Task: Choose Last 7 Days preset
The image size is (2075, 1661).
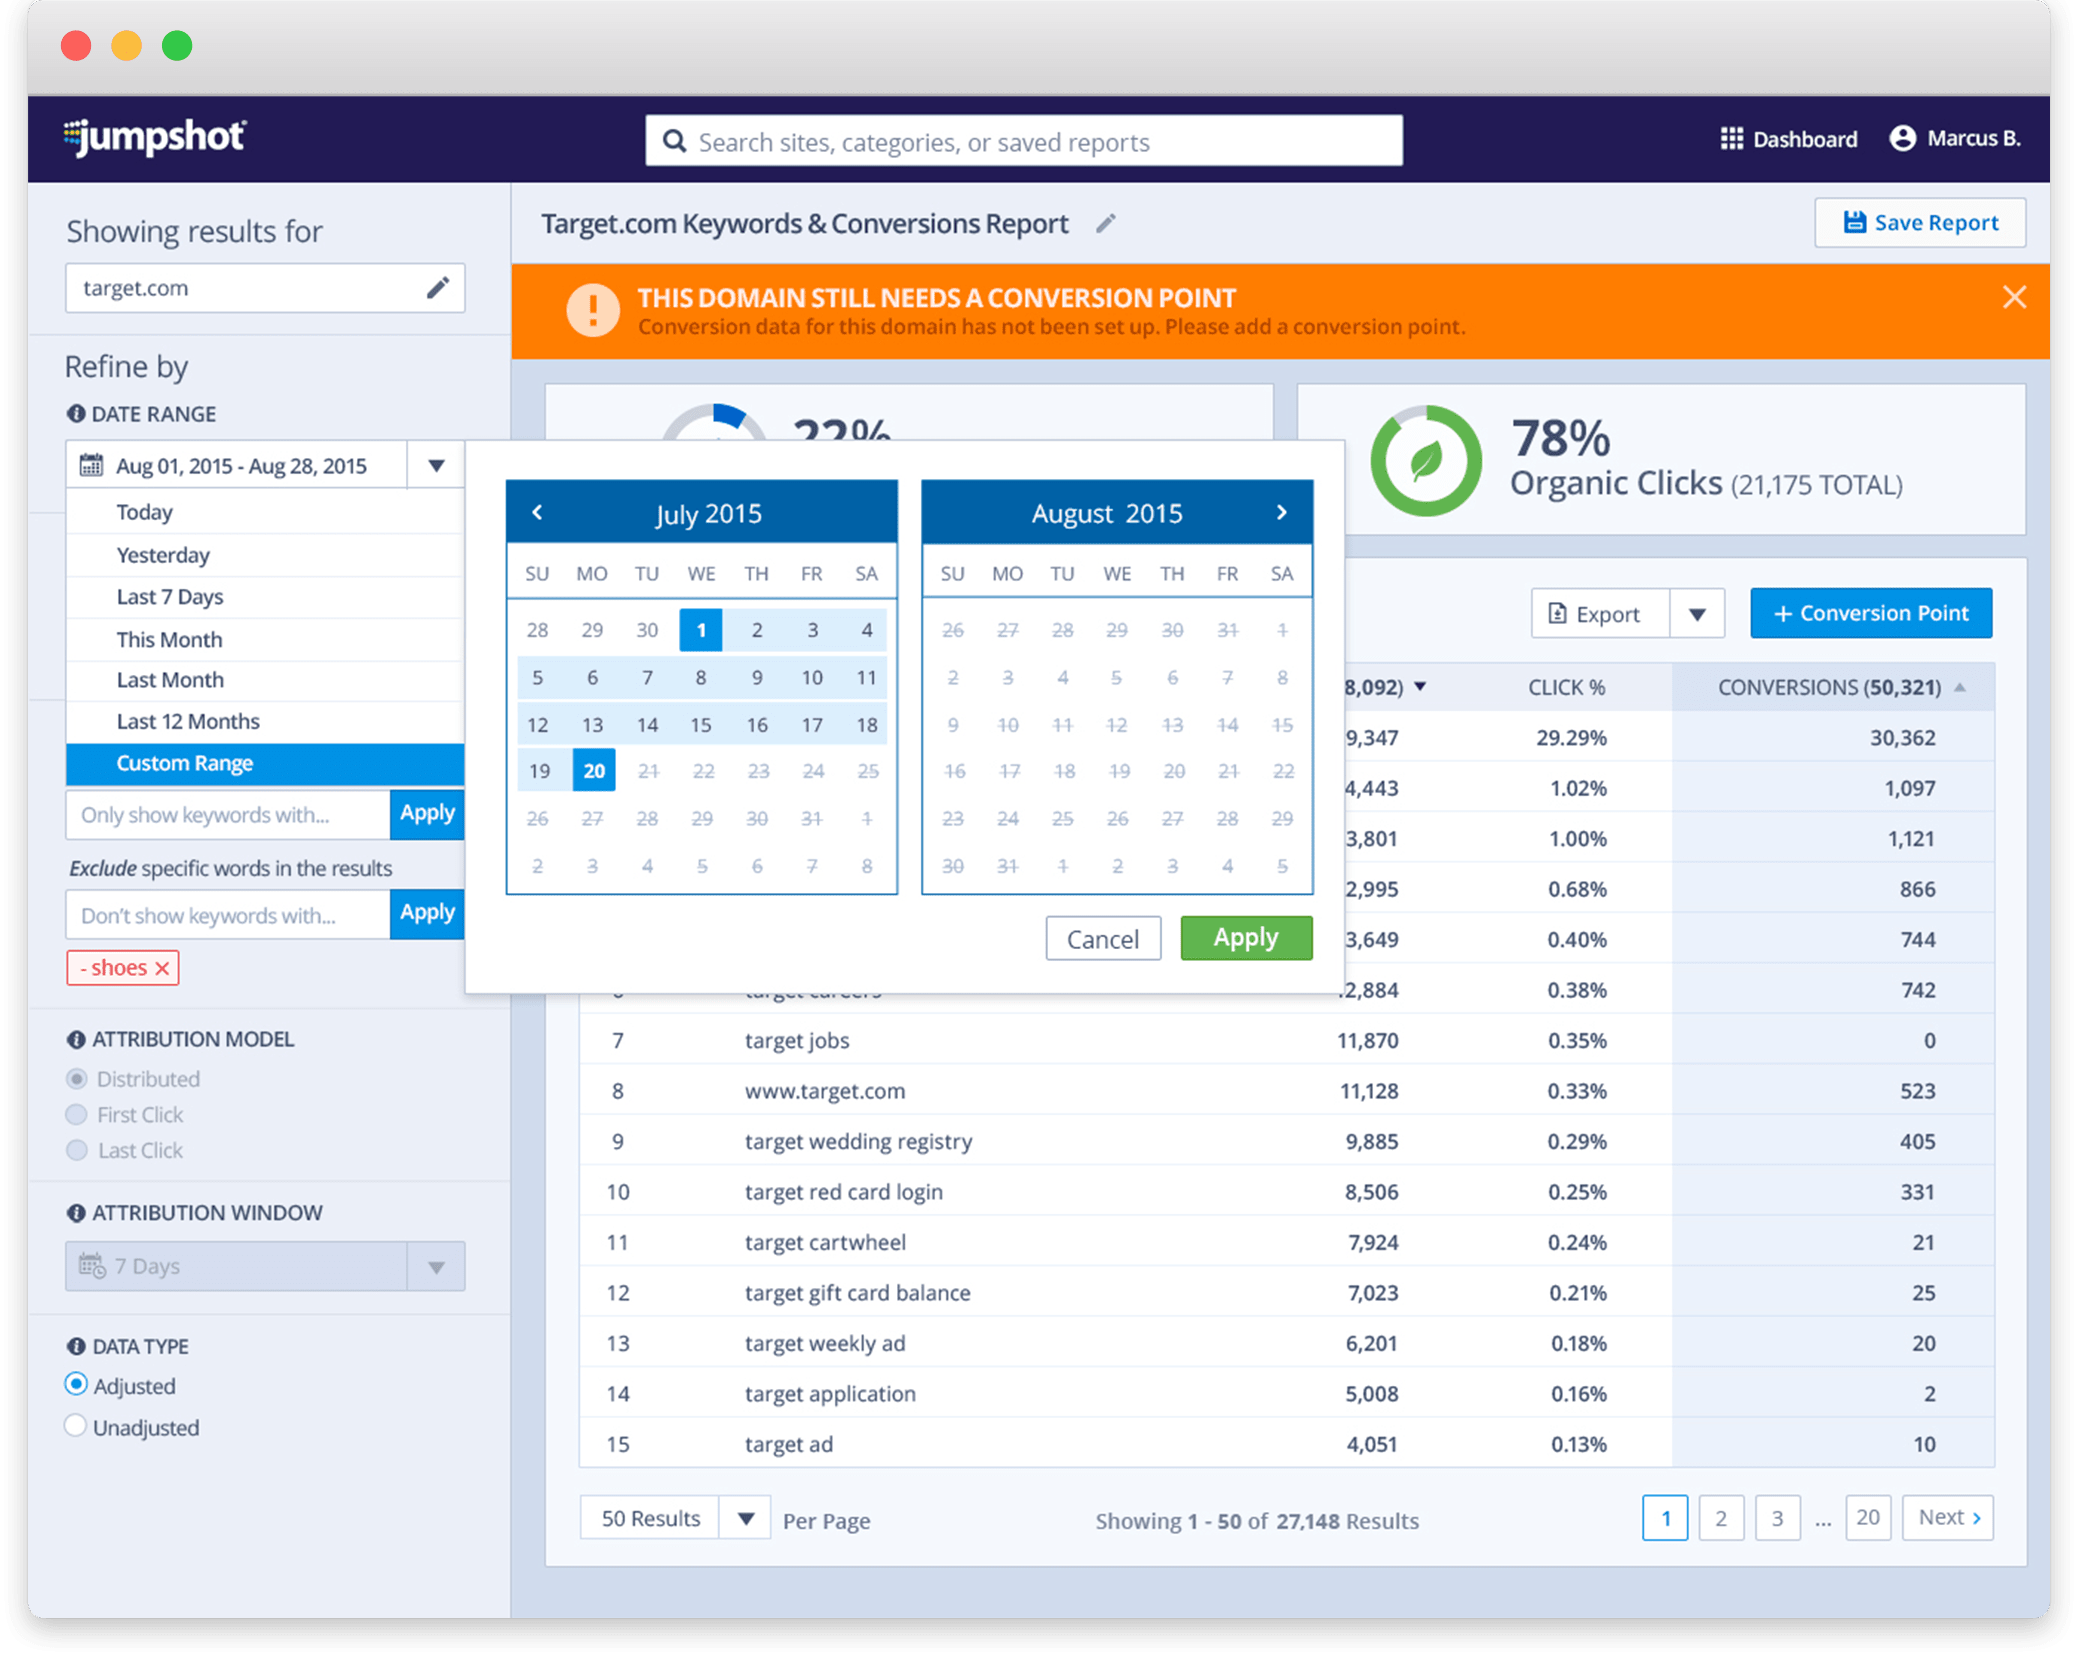Action: 170,597
